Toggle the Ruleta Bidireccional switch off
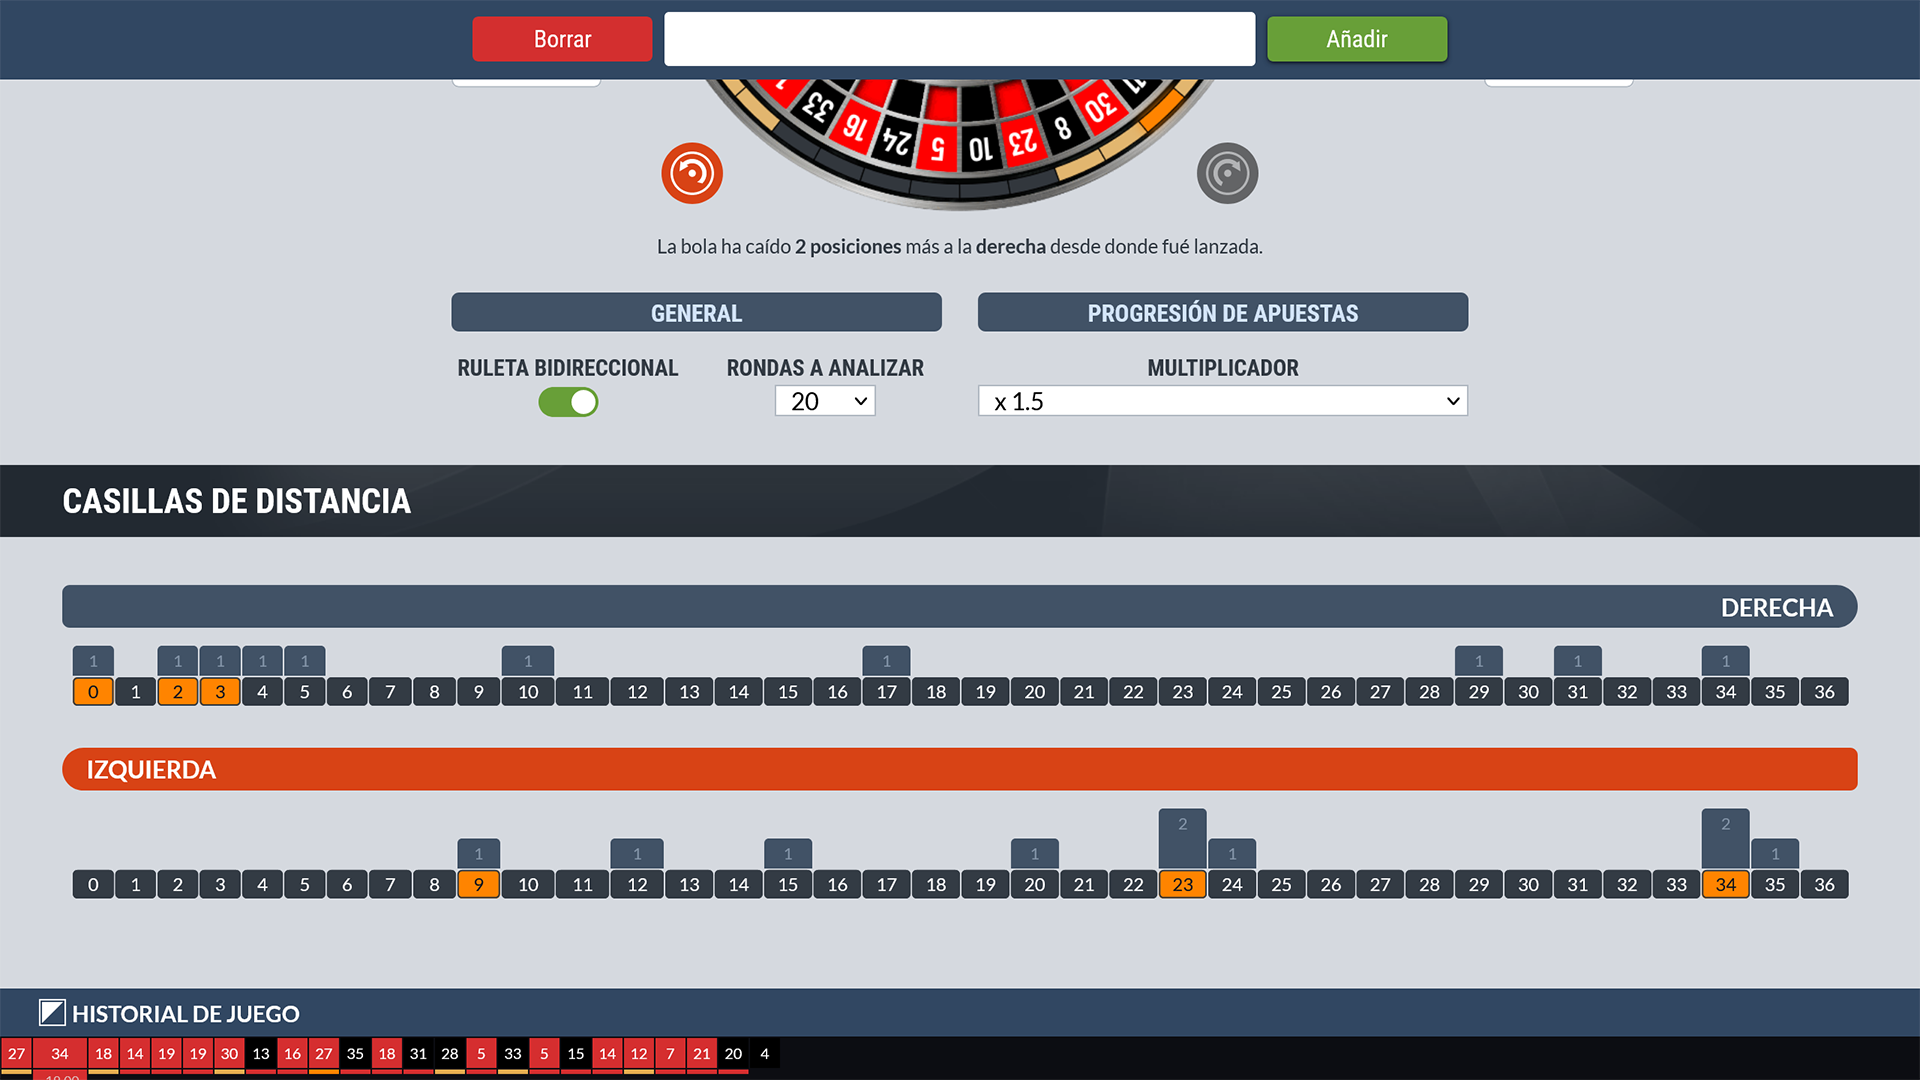Image resolution: width=1920 pixels, height=1080 pixels. coord(568,402)
